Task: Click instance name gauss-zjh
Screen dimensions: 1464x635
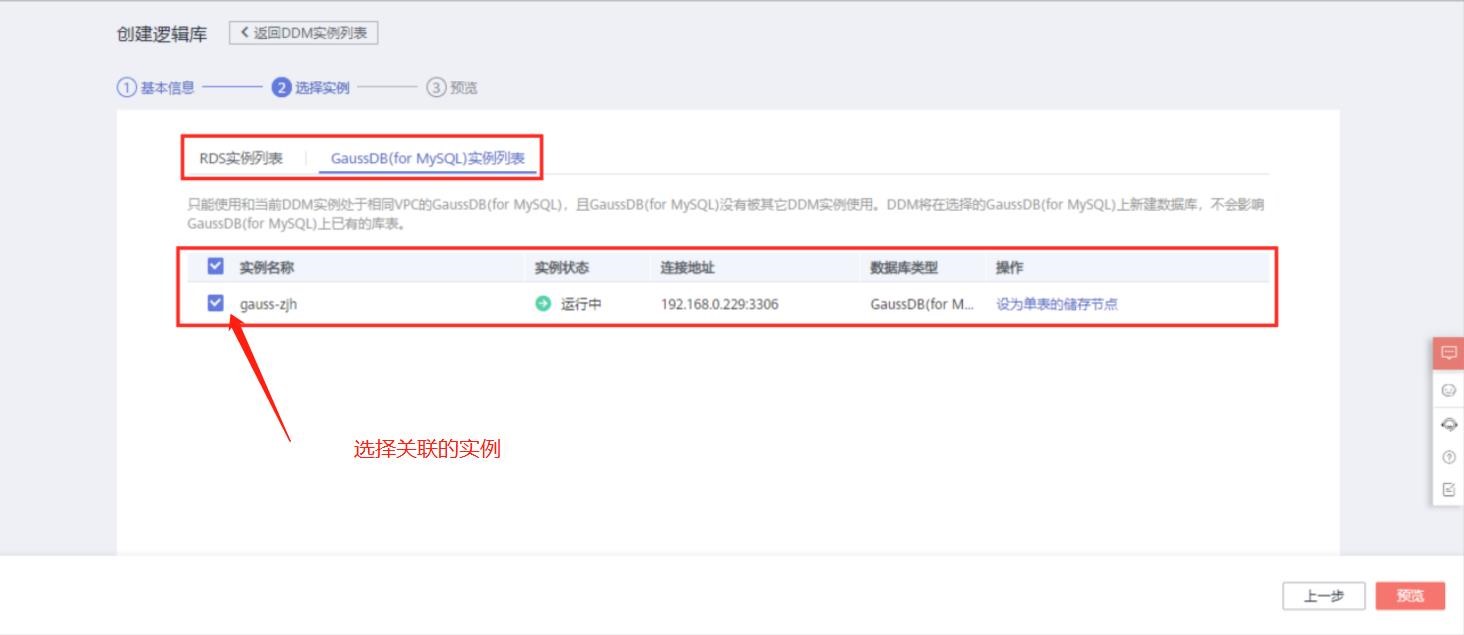Action: (269, 304)
